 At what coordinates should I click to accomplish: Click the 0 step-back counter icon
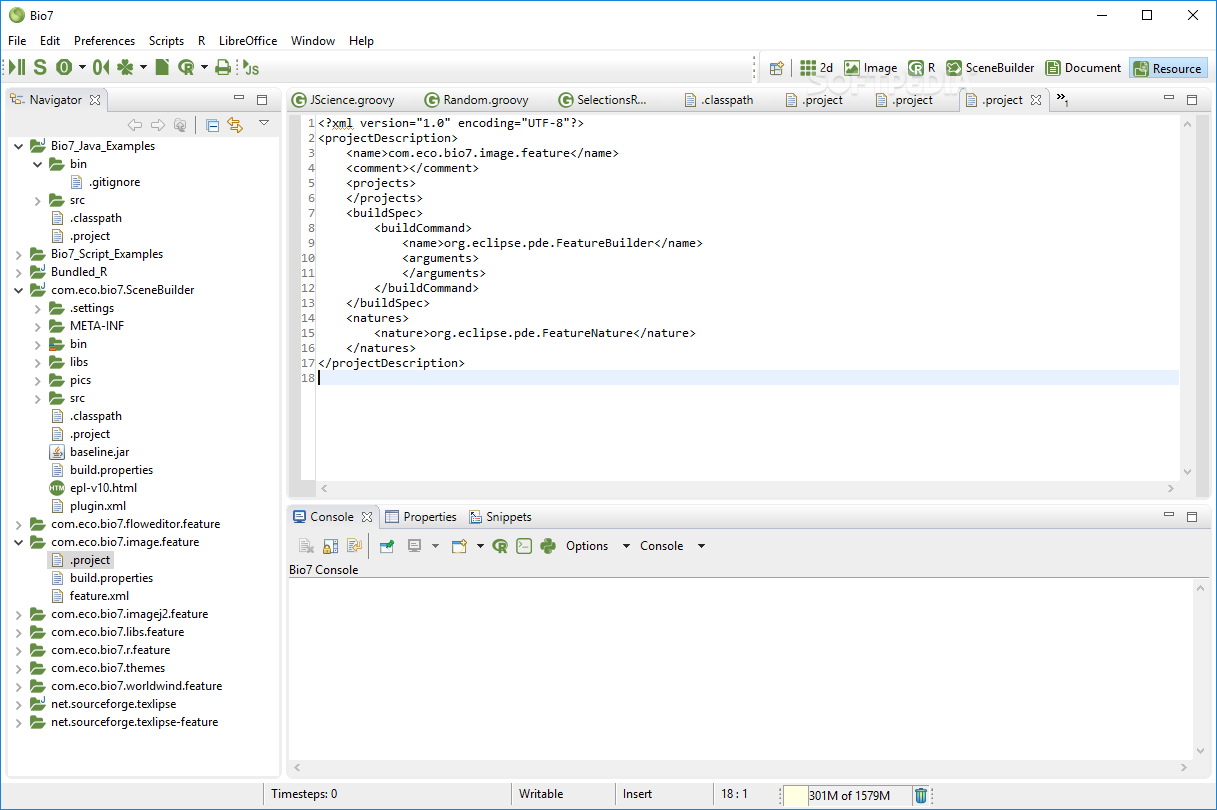click(x=100, y=67)
